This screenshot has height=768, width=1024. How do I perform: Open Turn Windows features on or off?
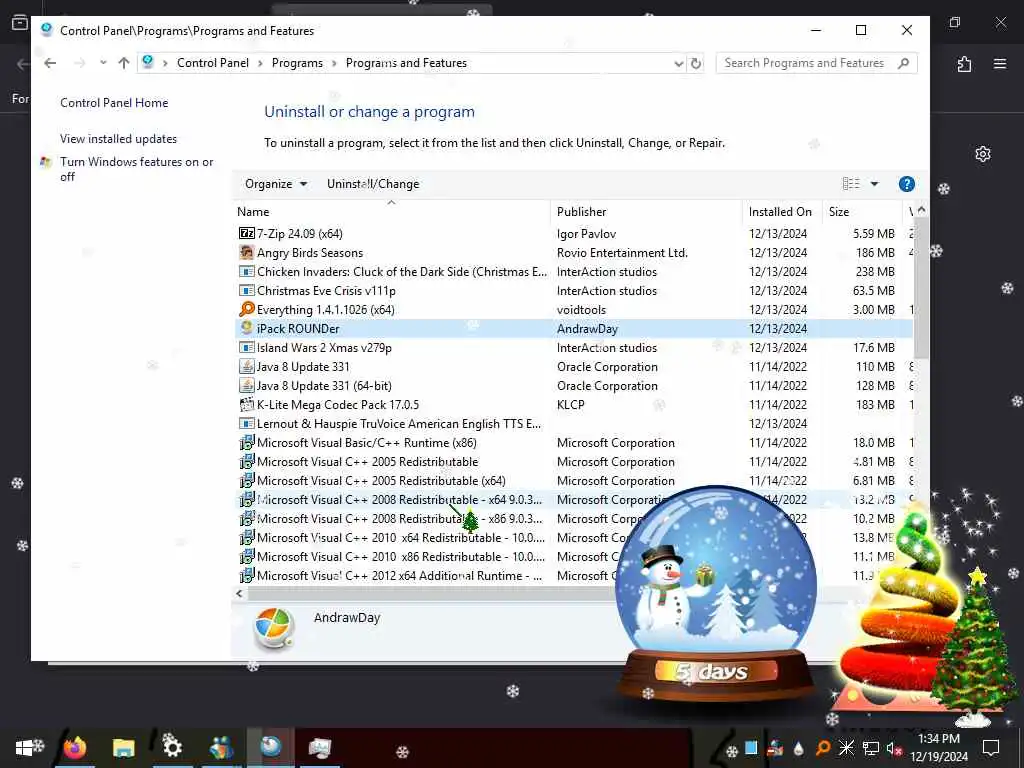coord(136,169)
